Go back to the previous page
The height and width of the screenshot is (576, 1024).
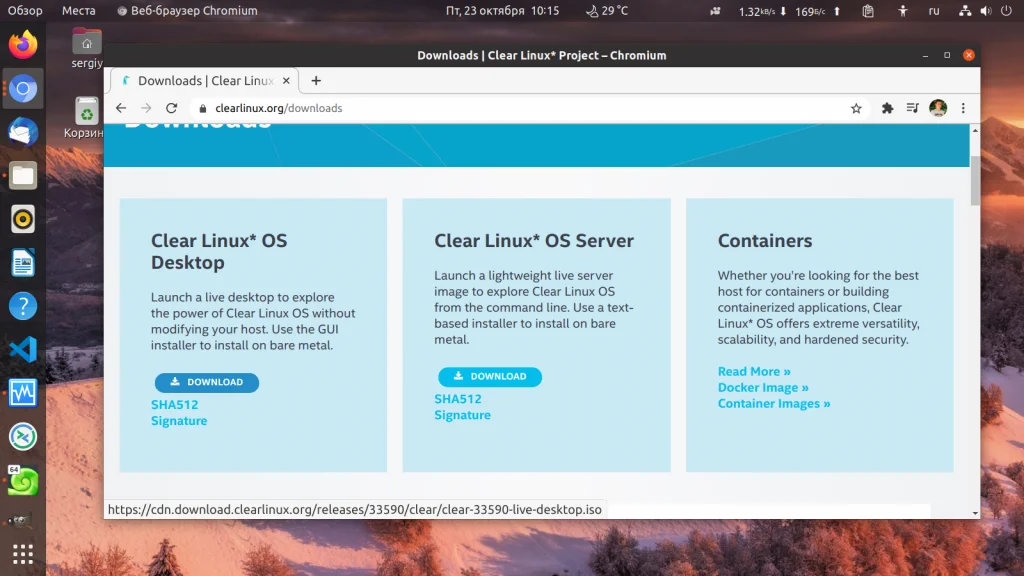pos(121,108)
